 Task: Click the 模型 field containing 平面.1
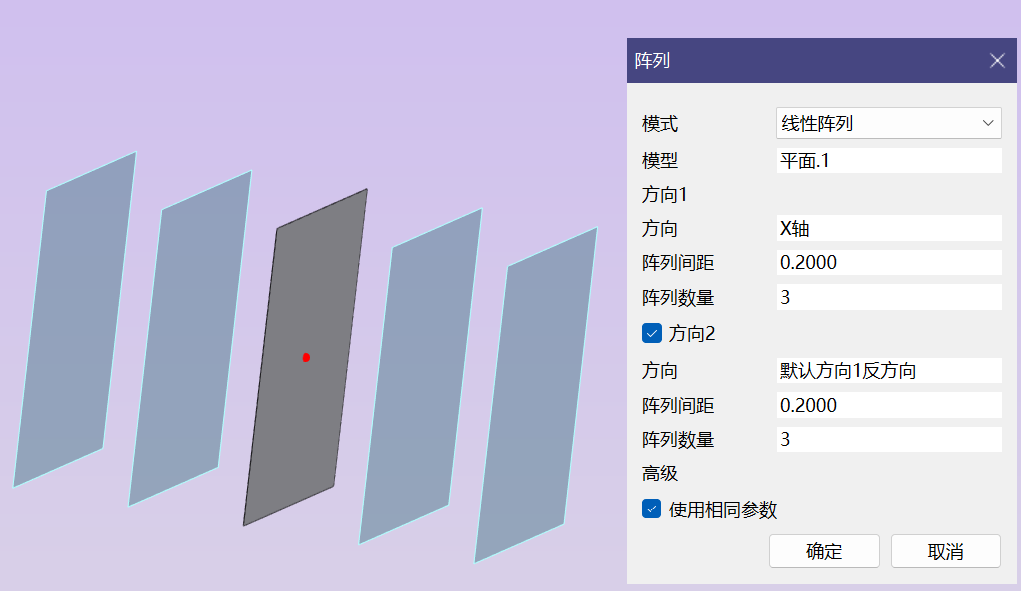(x=888, y=161)
